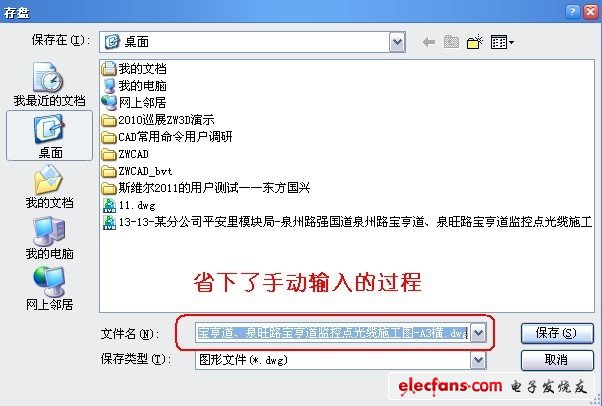
Task: Click inside the 文件名 input field
Action: coord(333,333)
